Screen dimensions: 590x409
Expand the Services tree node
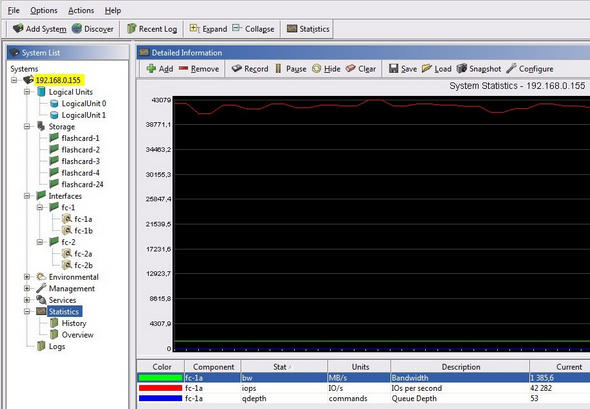click(27, 300)
